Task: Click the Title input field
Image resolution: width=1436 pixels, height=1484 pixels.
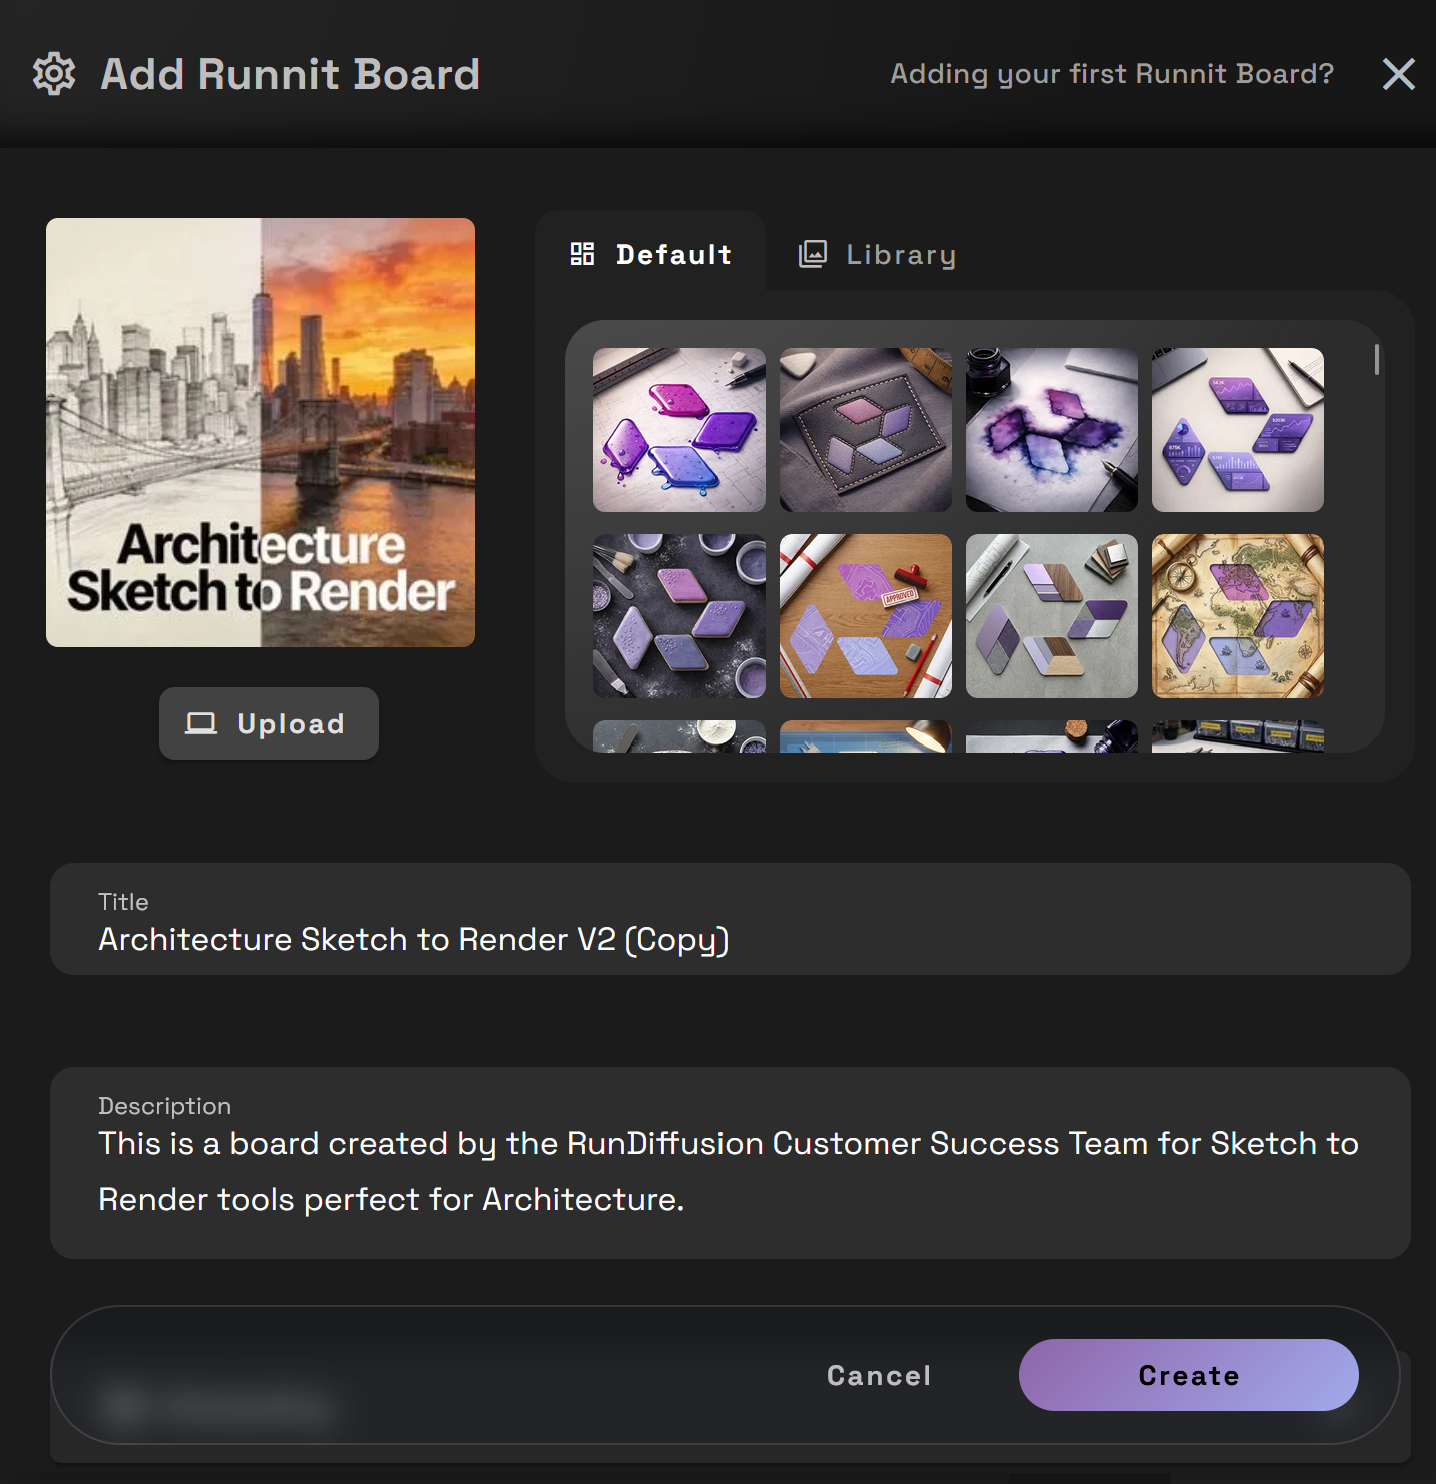Action: [730, 939]
